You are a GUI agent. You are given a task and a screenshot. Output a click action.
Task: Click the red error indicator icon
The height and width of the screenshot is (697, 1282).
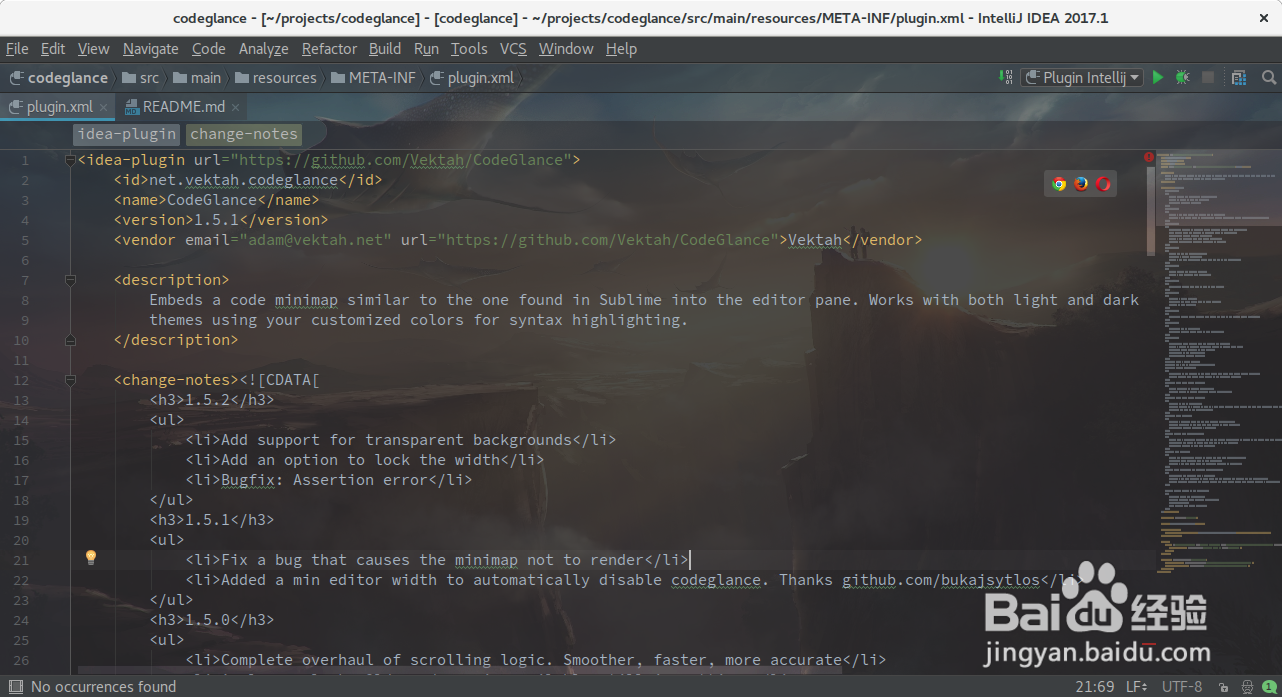(x=1149, y=157)
